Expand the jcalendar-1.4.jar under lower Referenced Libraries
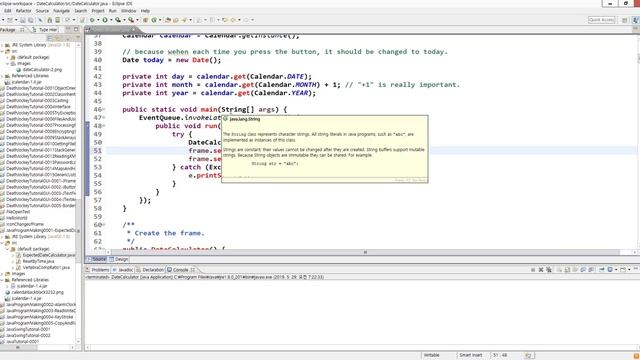Image resolution: width=640 pixels, height=360 pixels. point(7,286)
